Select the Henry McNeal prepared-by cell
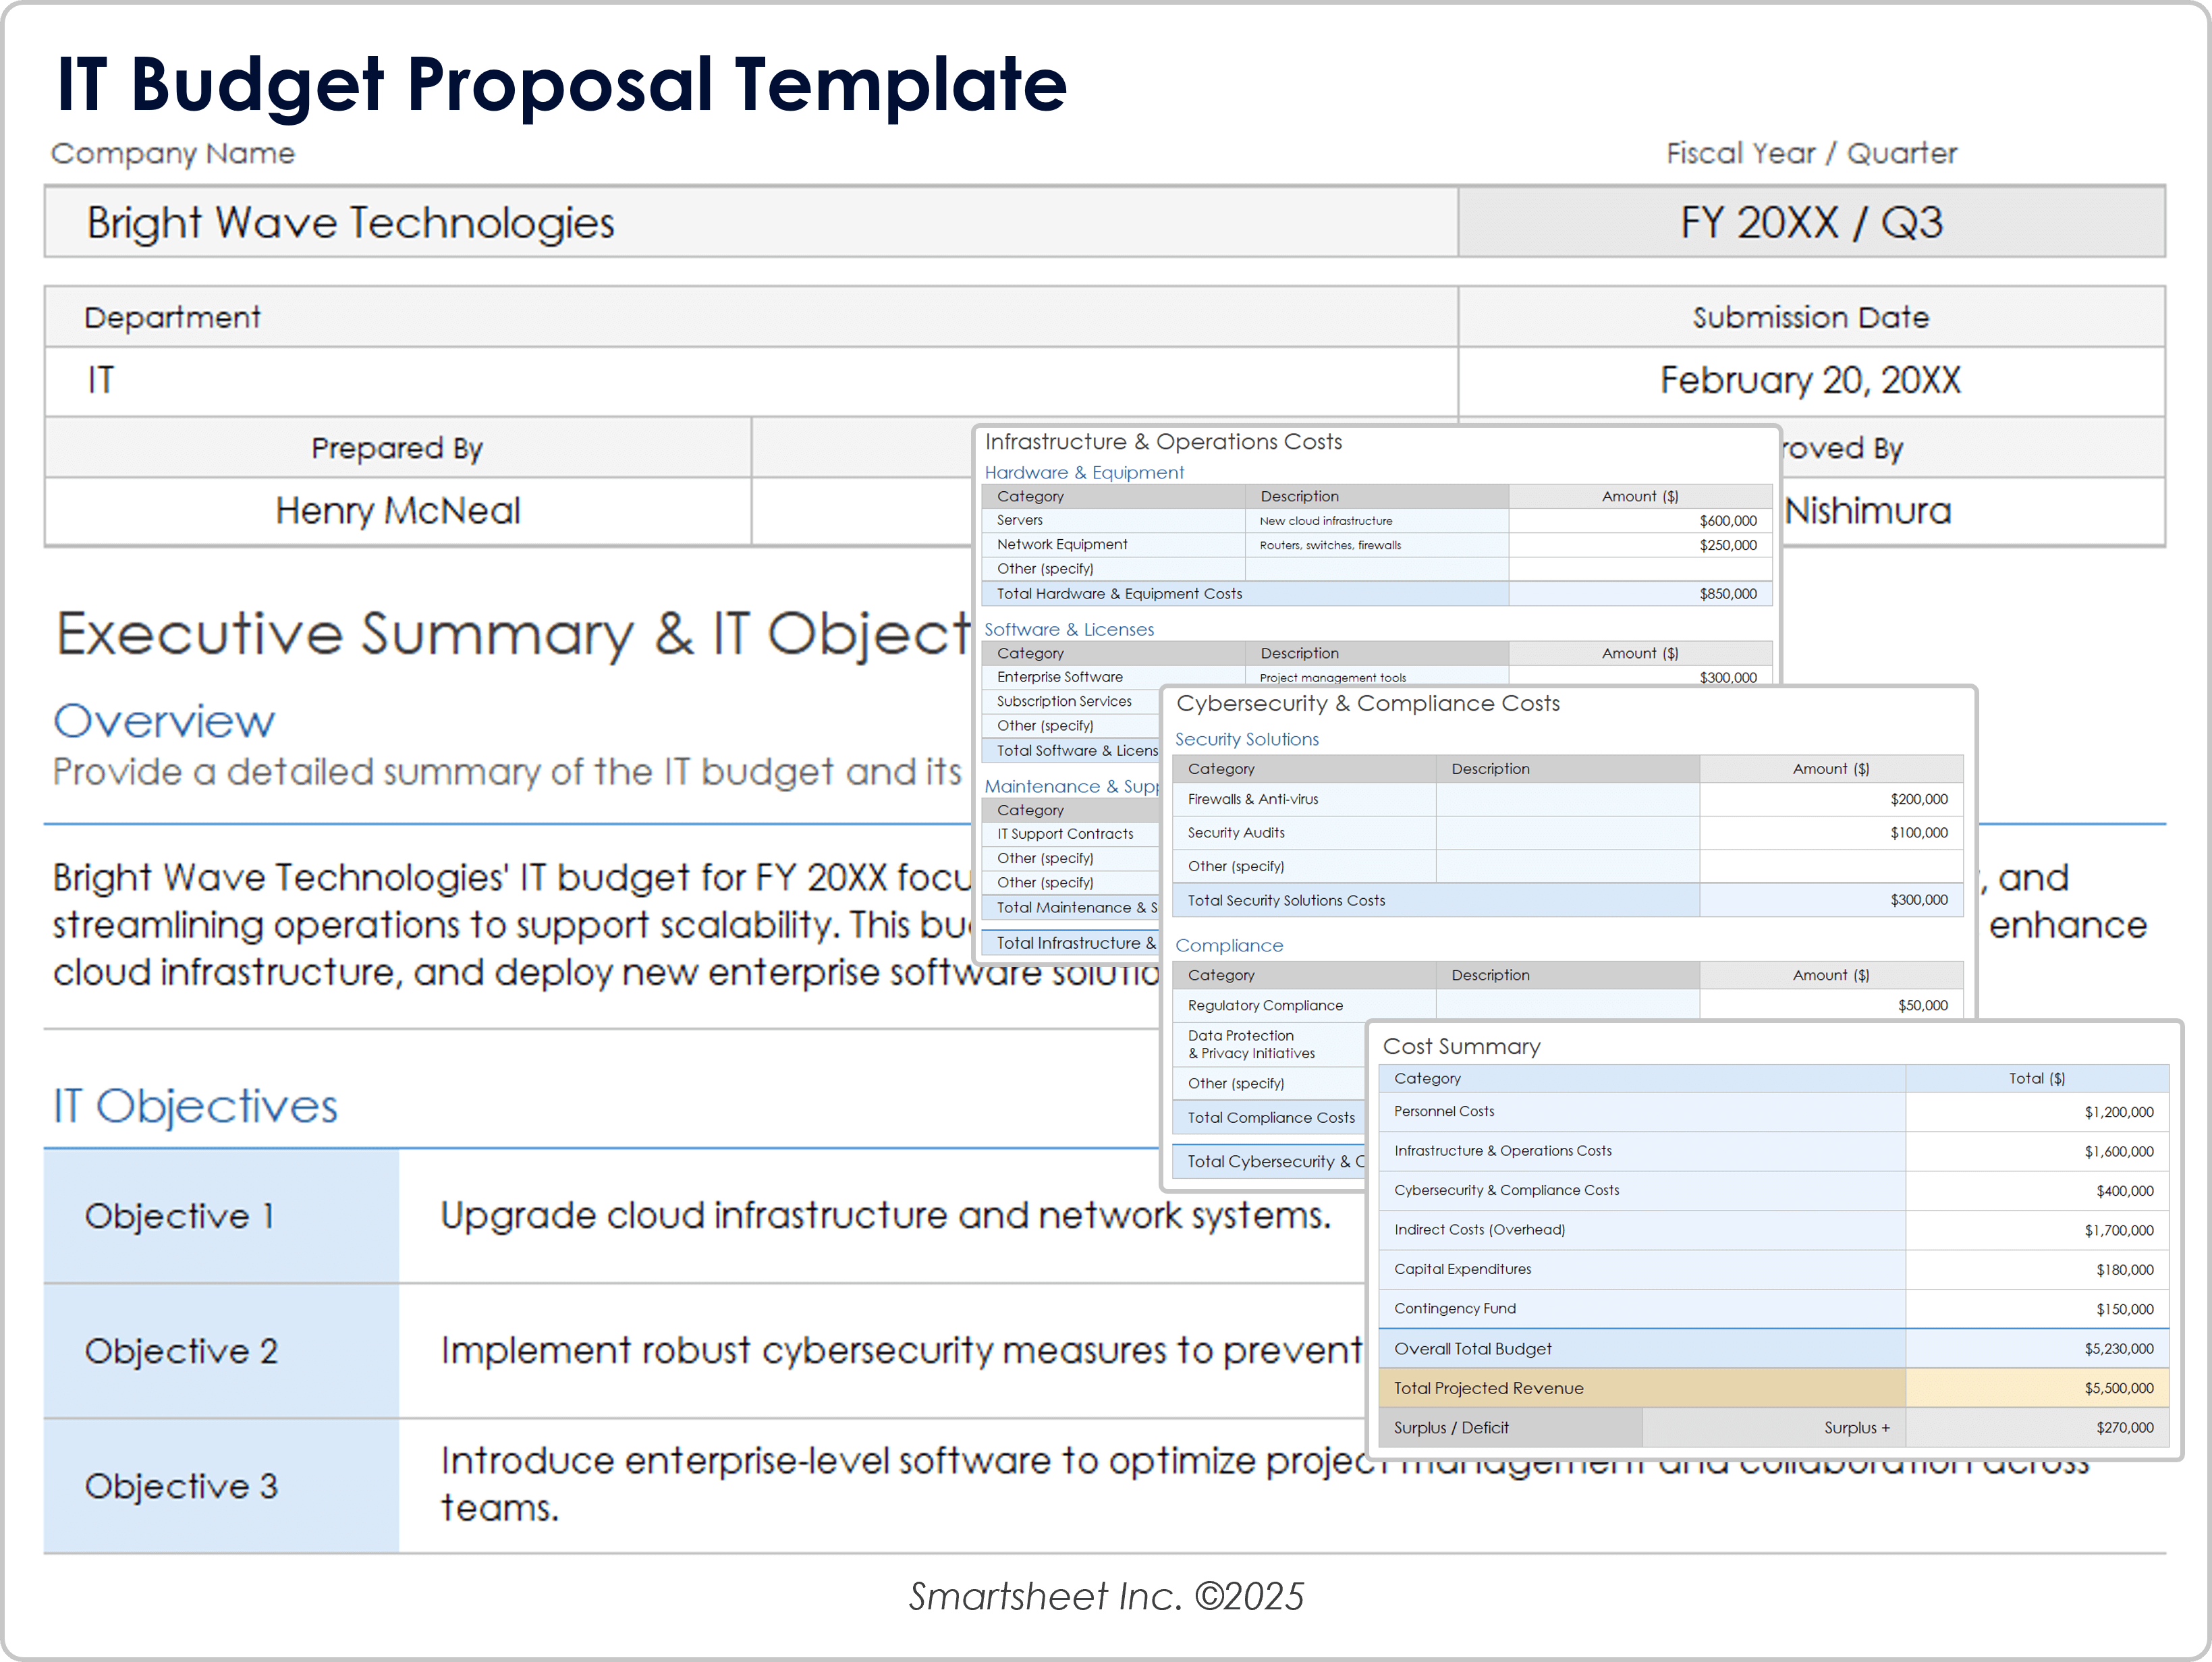 [x=397, y=511]
